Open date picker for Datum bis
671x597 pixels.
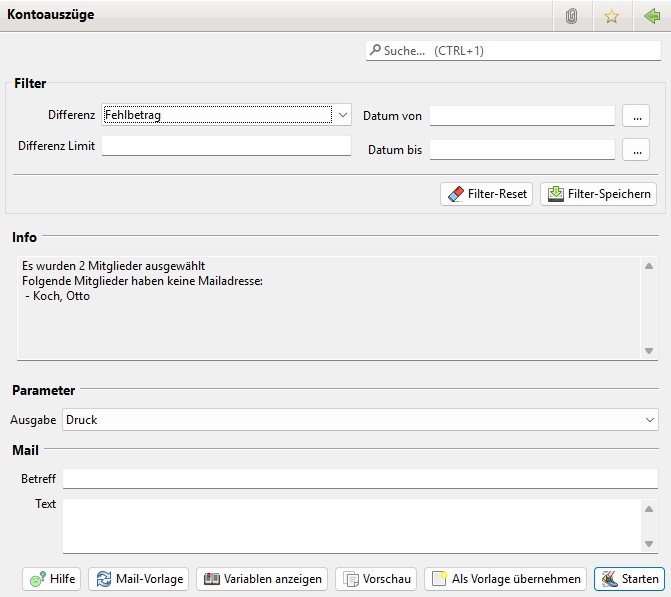click(x=635, y=150)
